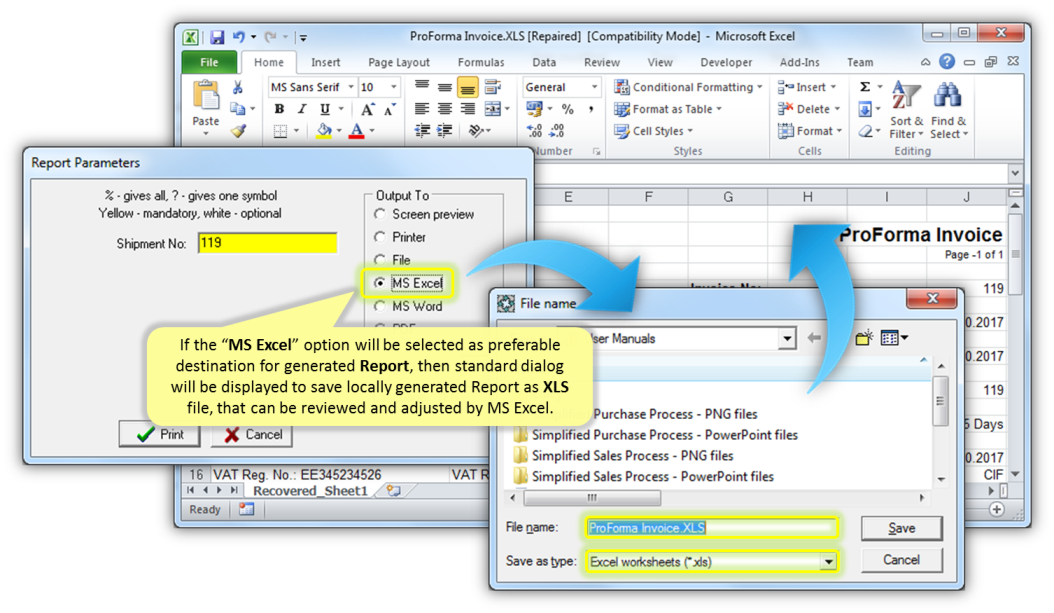
Task: Click Merge & Center icon
Action: pyautogui.click(x=493, y=109)
